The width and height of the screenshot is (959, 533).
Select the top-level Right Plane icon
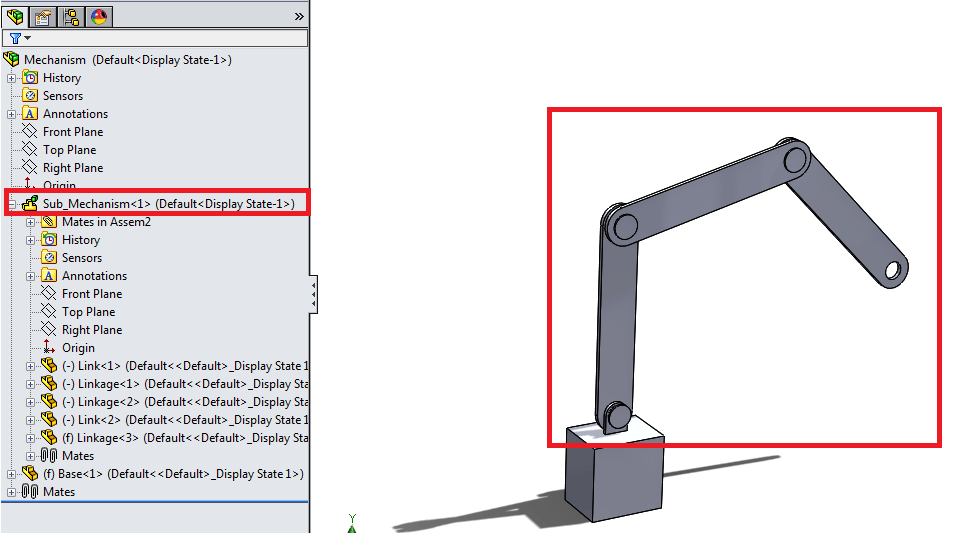pos(30,167)
